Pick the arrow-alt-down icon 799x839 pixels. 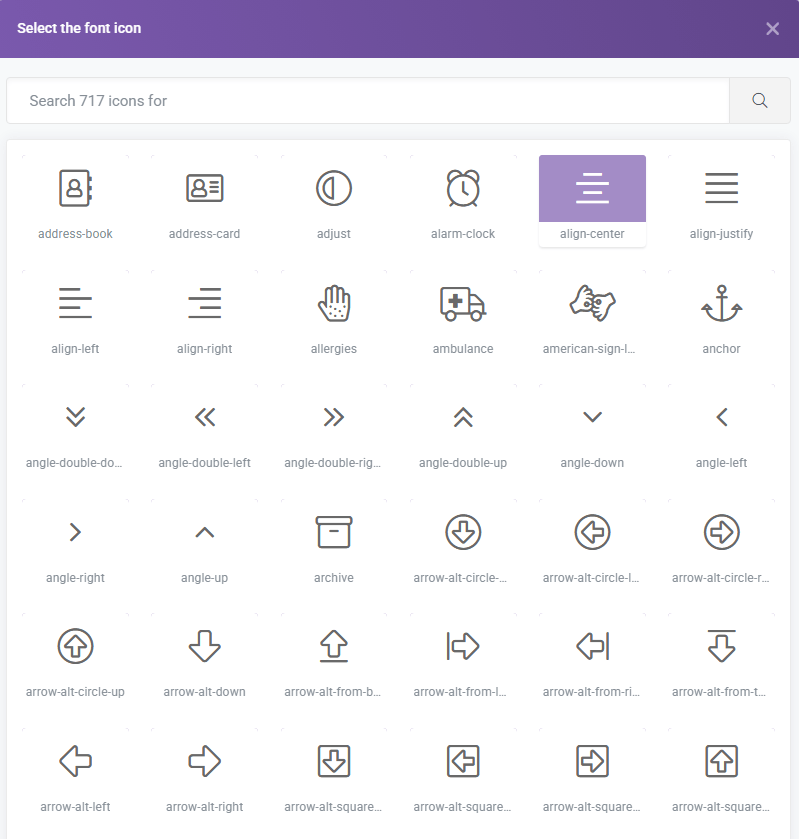coord(204,647)
